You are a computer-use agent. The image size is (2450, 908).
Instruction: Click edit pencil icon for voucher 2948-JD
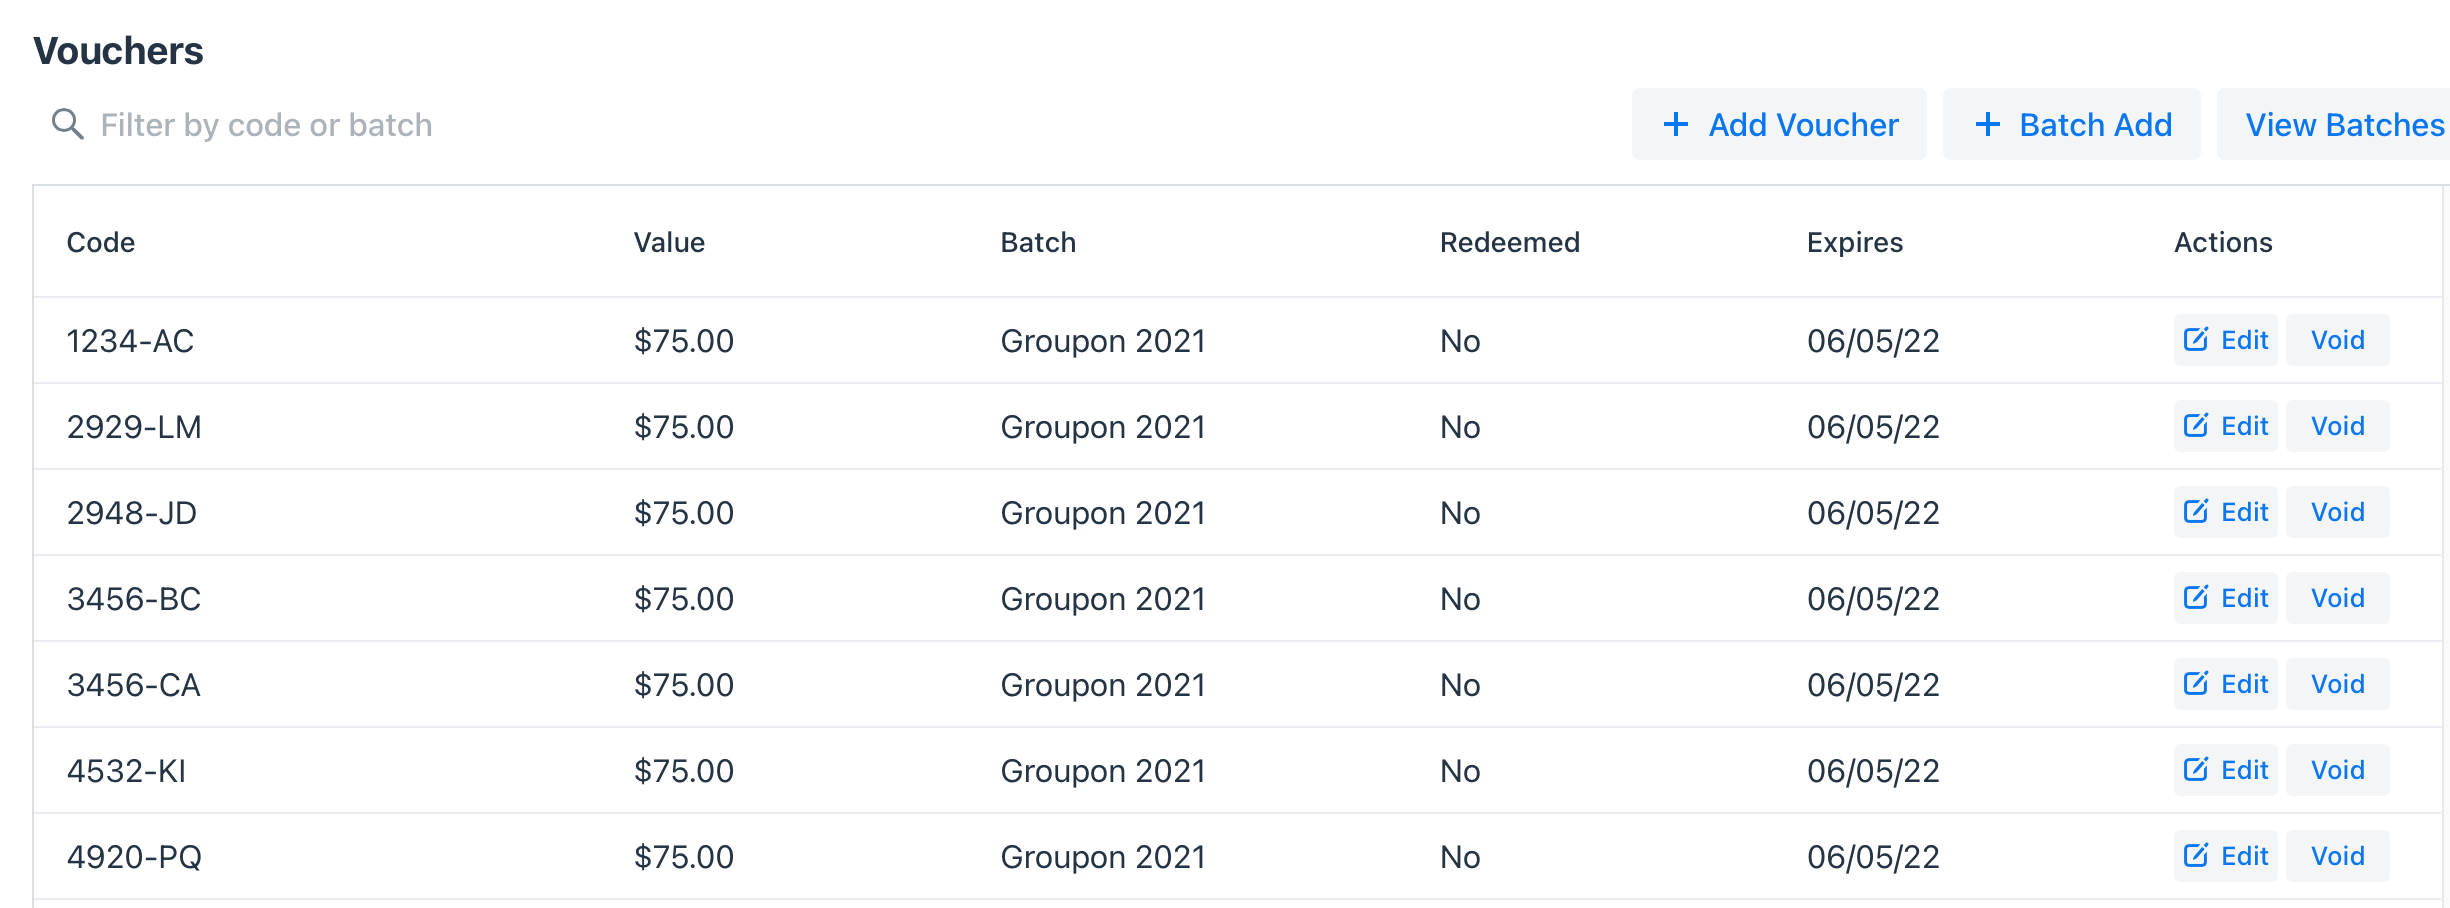[2196, 512]
